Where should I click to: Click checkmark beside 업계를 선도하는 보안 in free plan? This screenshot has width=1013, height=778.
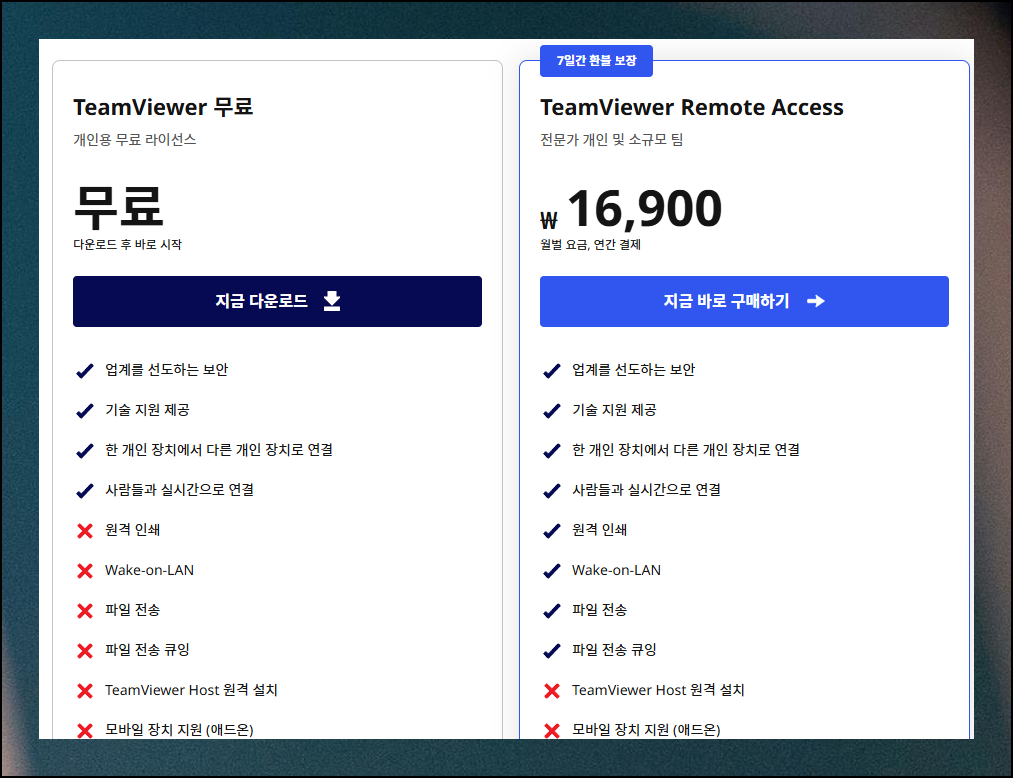click(x=85, y=371)
